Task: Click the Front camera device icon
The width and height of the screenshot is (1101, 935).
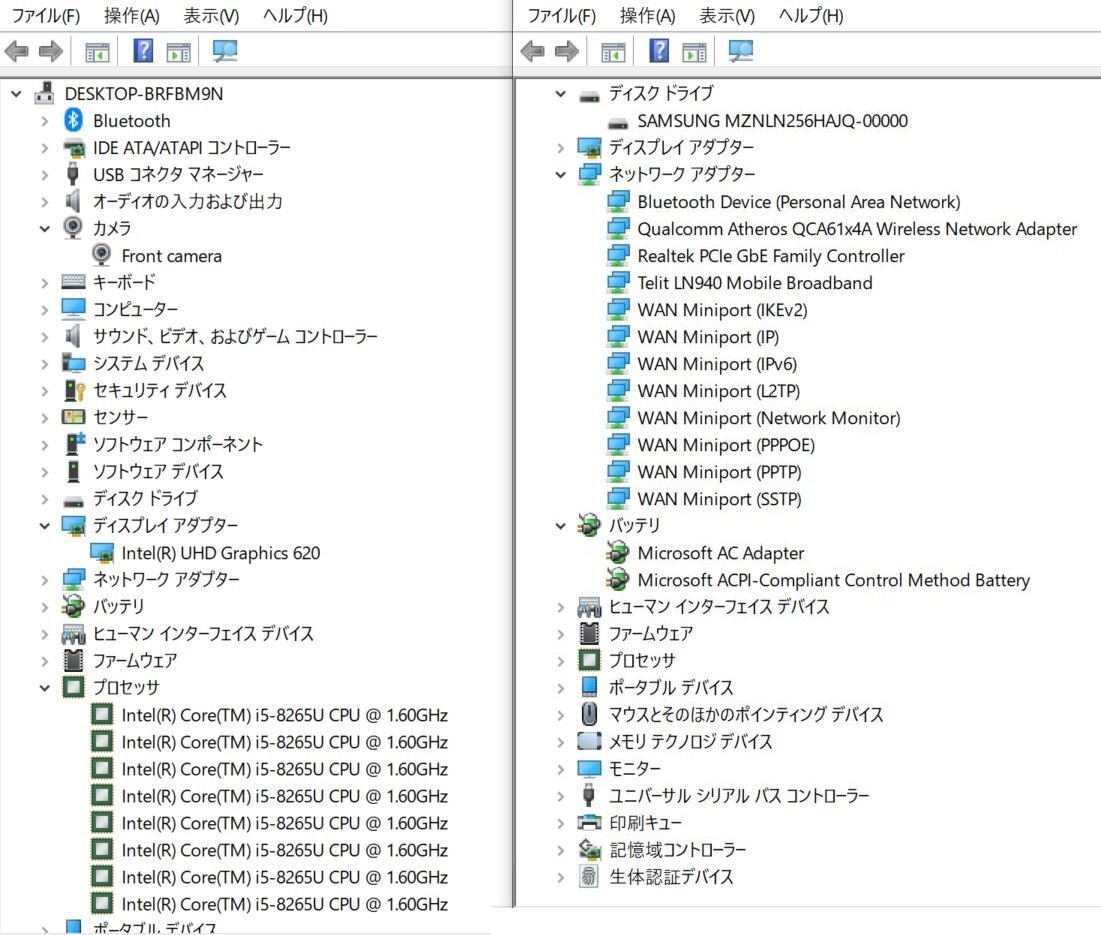Action: tap(102, 256)
